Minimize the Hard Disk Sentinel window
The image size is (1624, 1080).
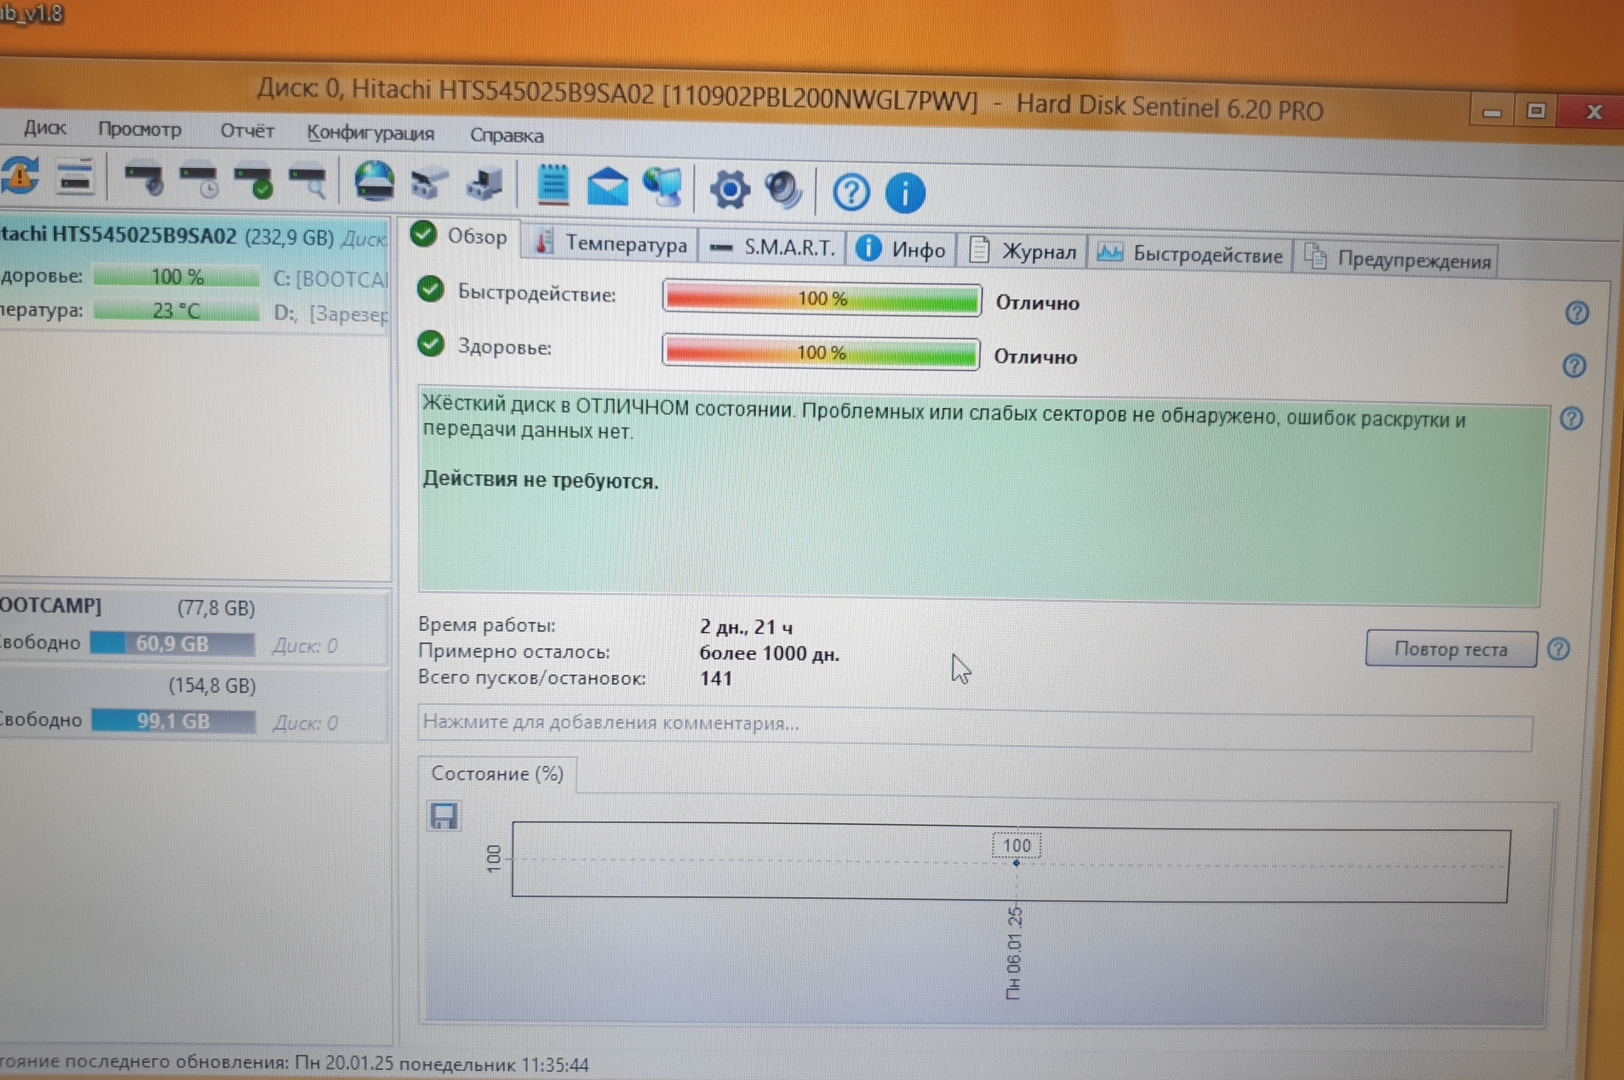(x=1492, y=110)
